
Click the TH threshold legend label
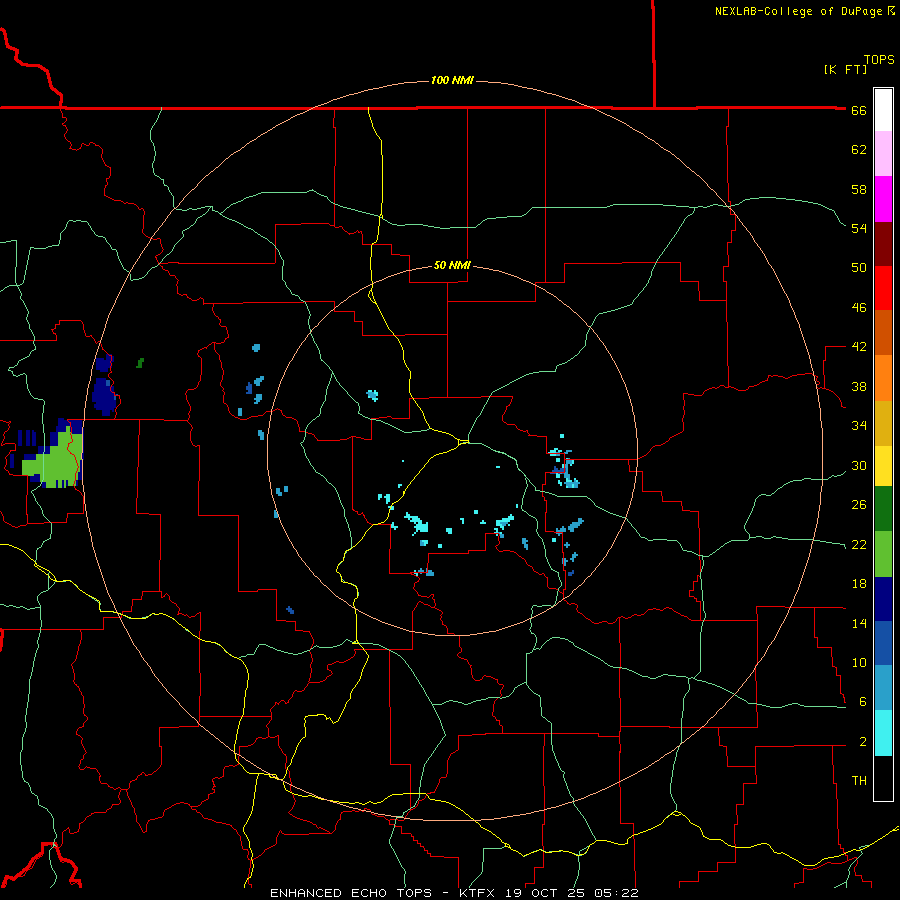click(859, 781)
